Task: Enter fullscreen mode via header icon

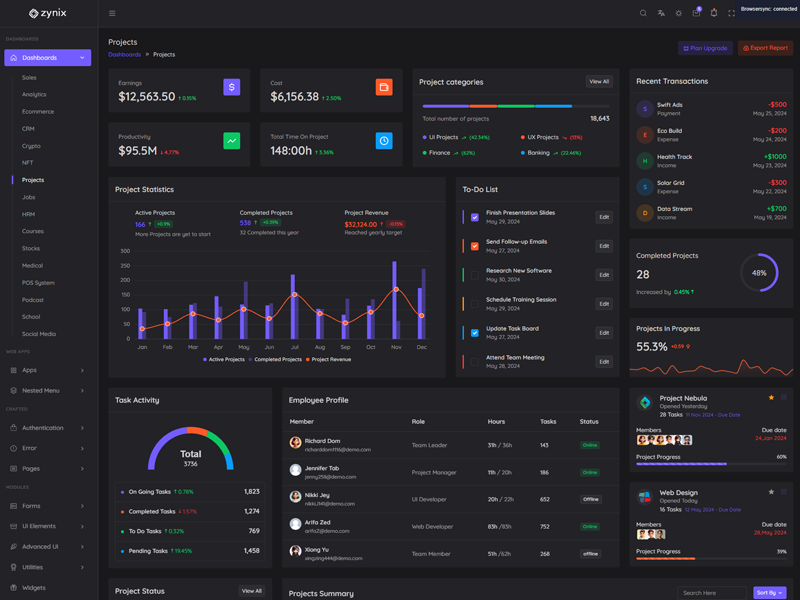Action: point(731,13)
